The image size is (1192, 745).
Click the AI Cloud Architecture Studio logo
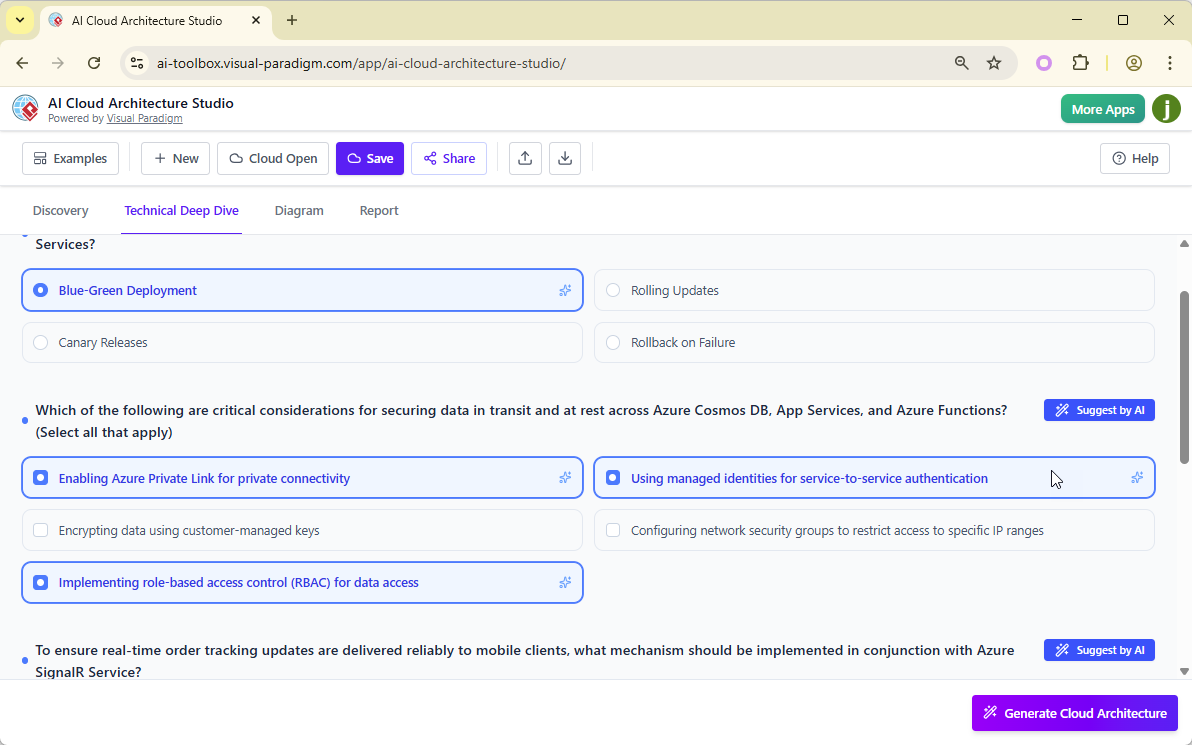(x=25, y=108)
